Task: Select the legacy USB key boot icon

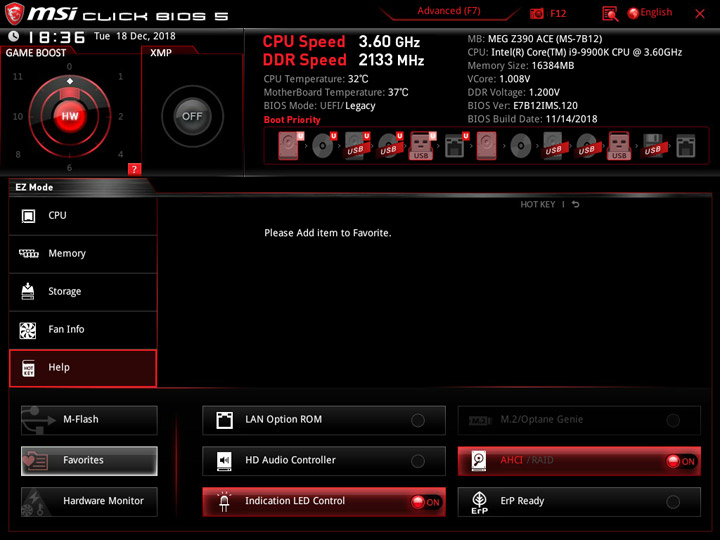Action: pos(619,146)
